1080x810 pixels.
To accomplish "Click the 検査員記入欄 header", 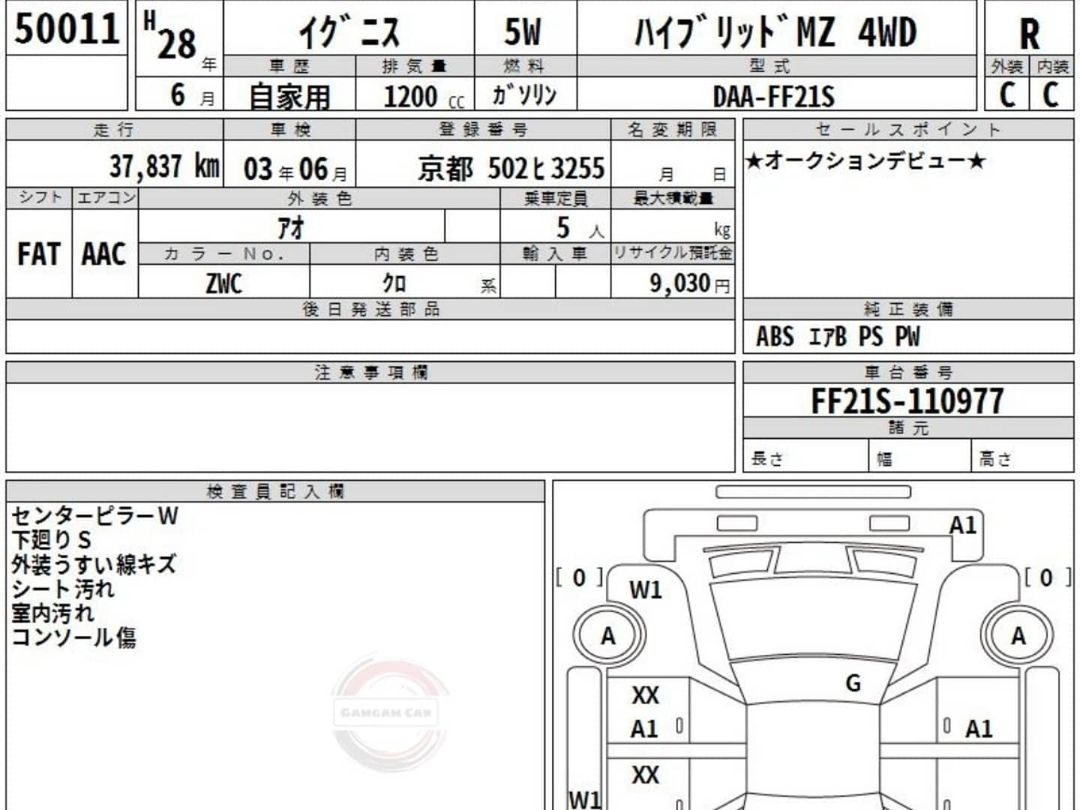I will (x=276, y=491).
